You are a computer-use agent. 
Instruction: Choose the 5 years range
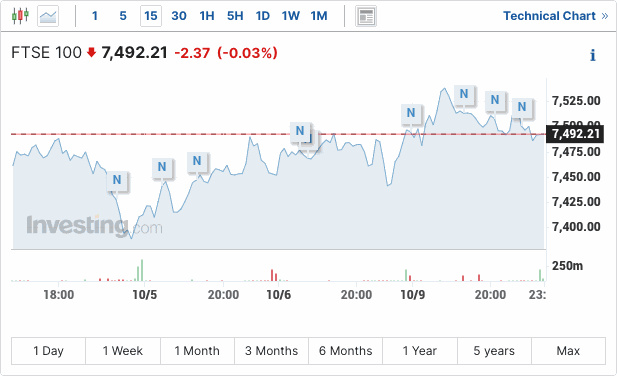tap(494, 351)
